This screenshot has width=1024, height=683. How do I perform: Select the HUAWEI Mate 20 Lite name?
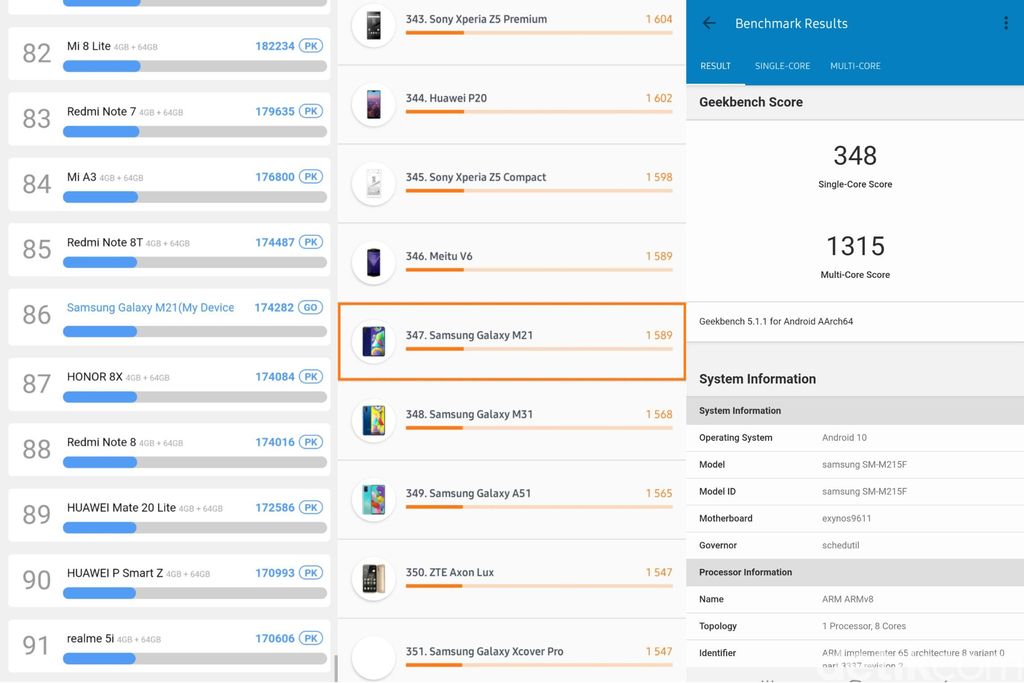click(121, 507)
